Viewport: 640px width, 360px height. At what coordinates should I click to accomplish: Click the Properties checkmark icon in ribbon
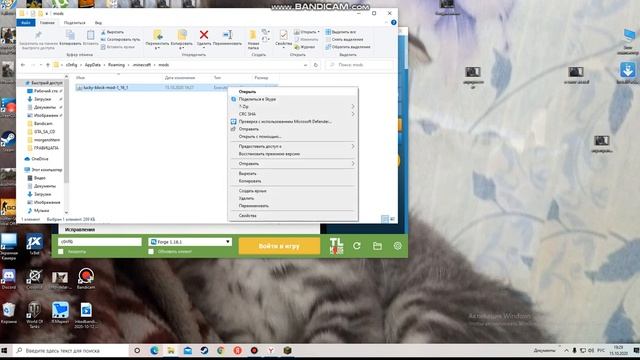coord(283,35)
